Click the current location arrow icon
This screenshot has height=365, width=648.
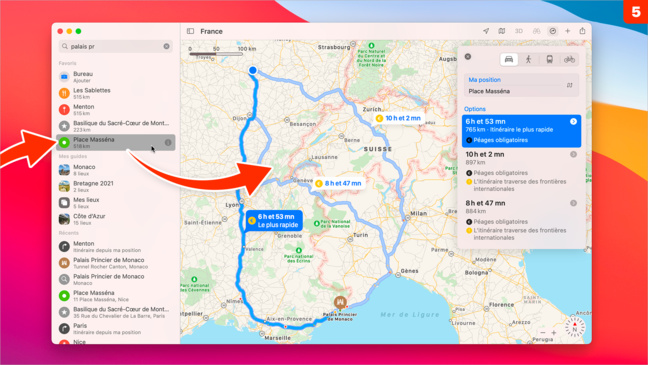(486, 31)
